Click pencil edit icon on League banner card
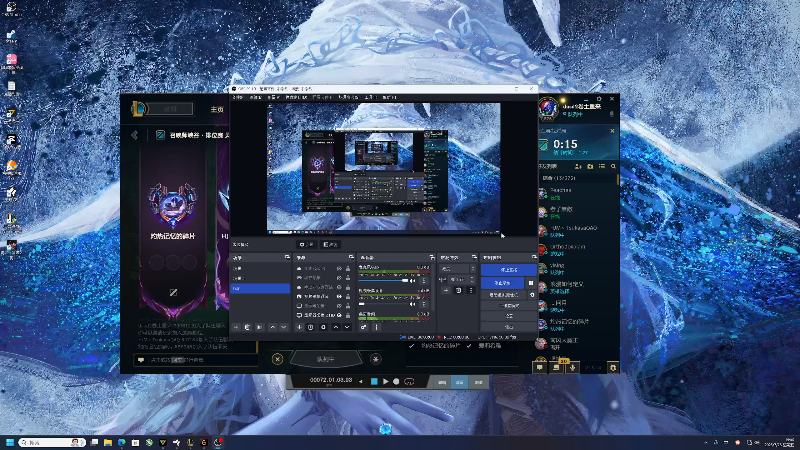800x450 pixels. 173,292
